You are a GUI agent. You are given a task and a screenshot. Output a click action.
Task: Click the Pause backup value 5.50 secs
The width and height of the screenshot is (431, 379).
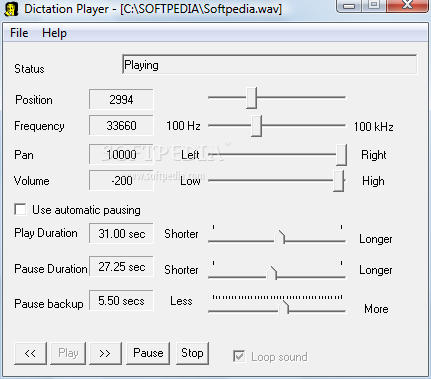[121, 300]
